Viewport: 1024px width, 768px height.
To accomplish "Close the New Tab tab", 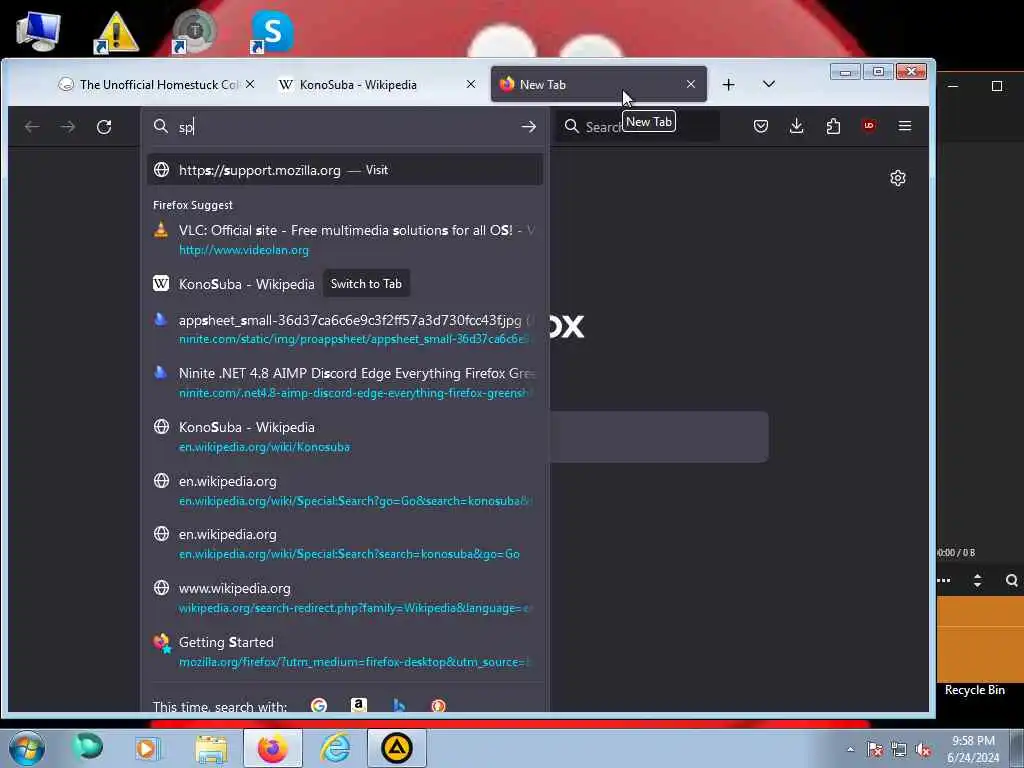I will click(691, 84).
